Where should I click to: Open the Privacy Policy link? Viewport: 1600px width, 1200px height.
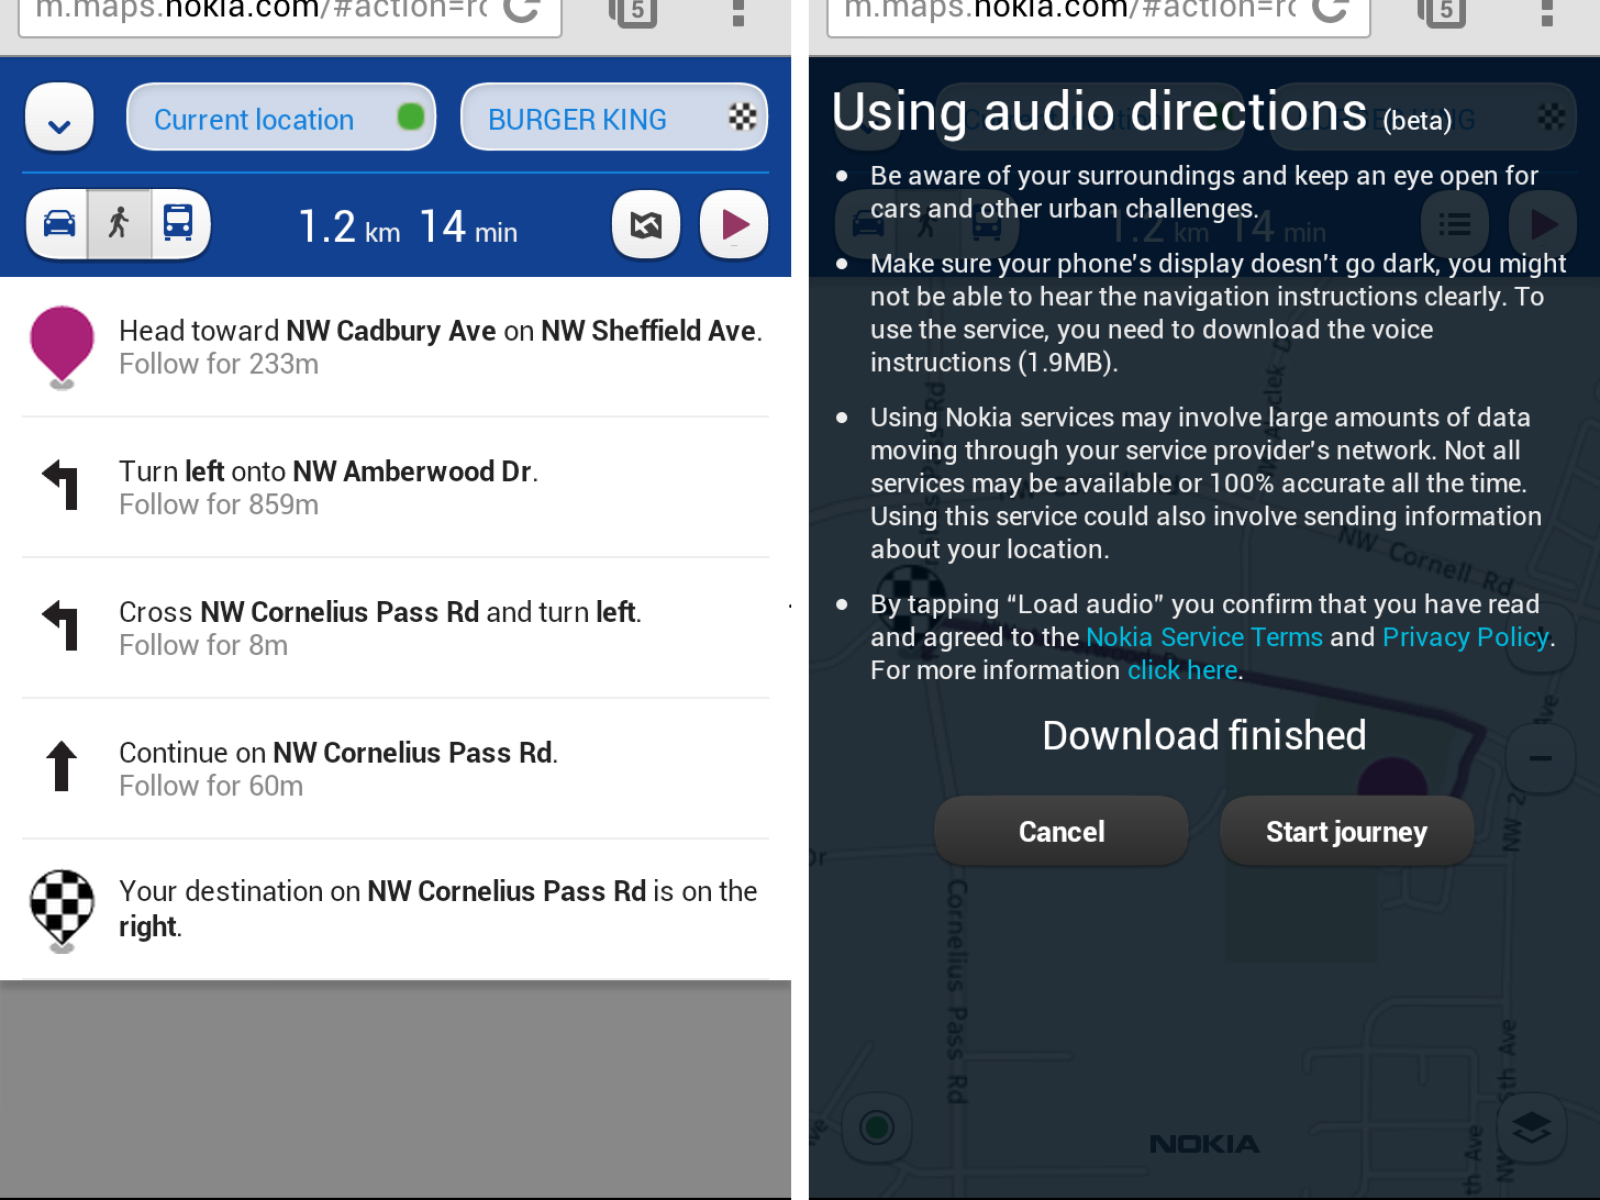(x=1465, y=637)
